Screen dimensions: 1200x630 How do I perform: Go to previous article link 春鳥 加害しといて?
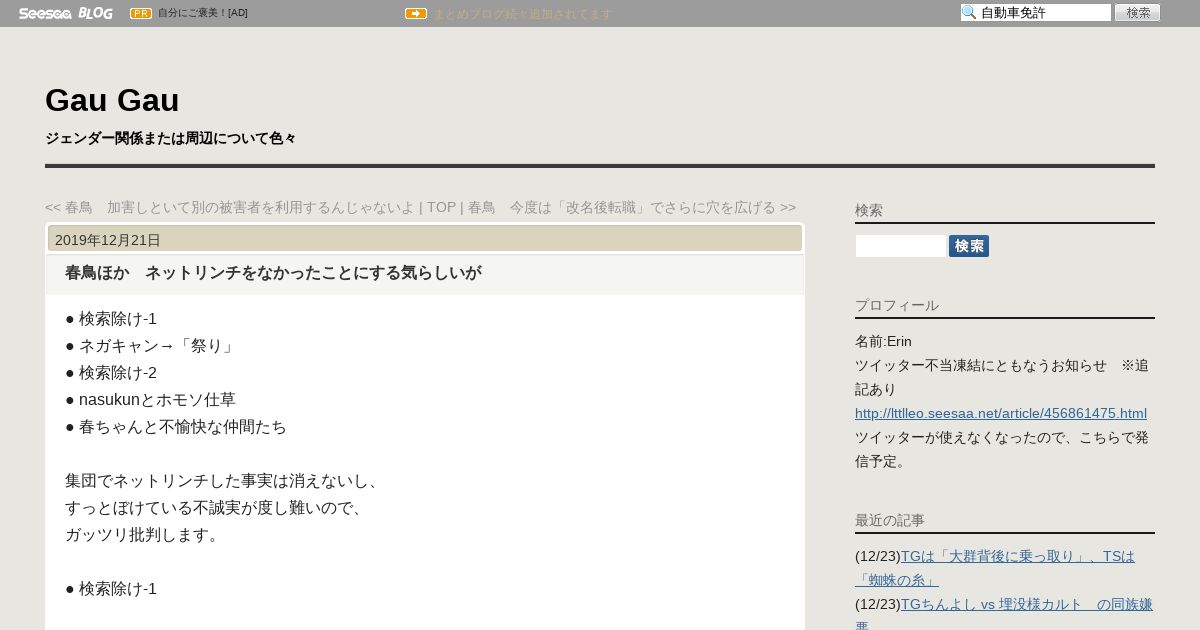(x=230, y=207)
